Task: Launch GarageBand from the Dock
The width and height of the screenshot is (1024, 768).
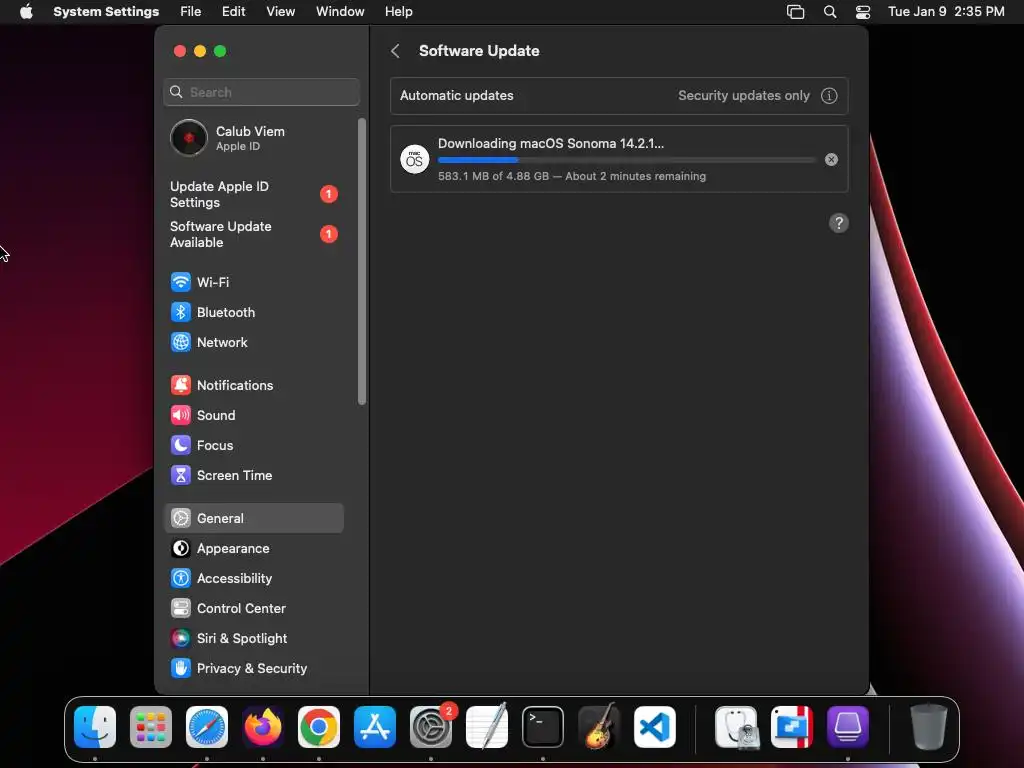Action: click(598, 727)
